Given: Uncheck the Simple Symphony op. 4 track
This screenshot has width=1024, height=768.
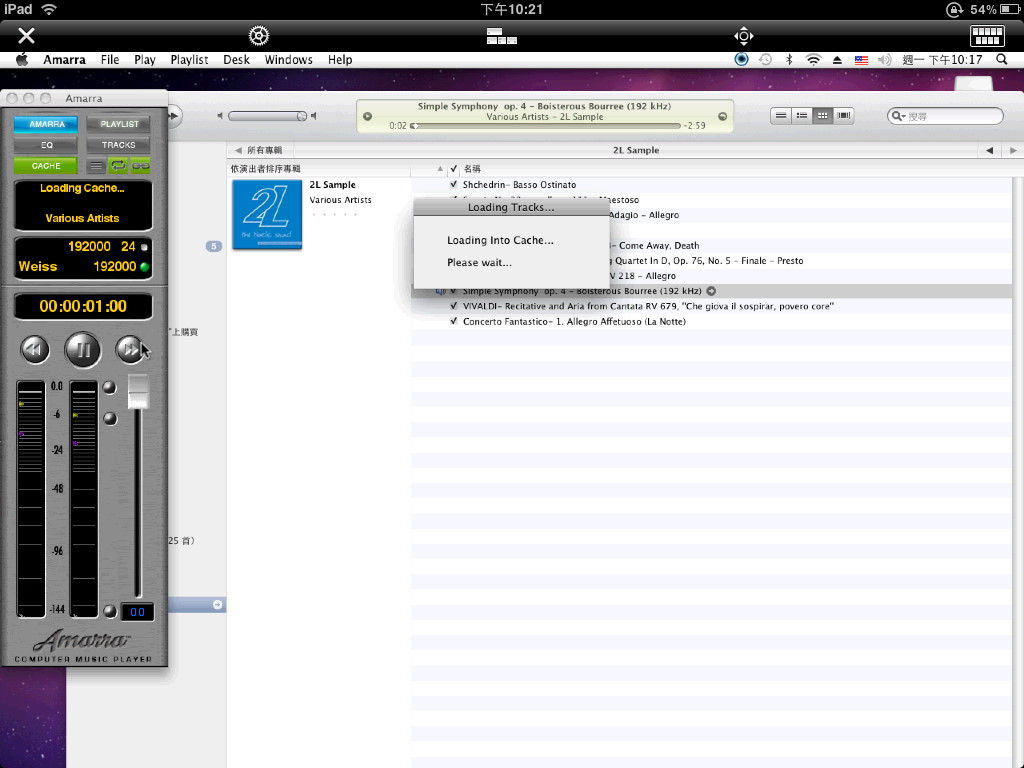Looking at the screenshot, I should [454, 291].
